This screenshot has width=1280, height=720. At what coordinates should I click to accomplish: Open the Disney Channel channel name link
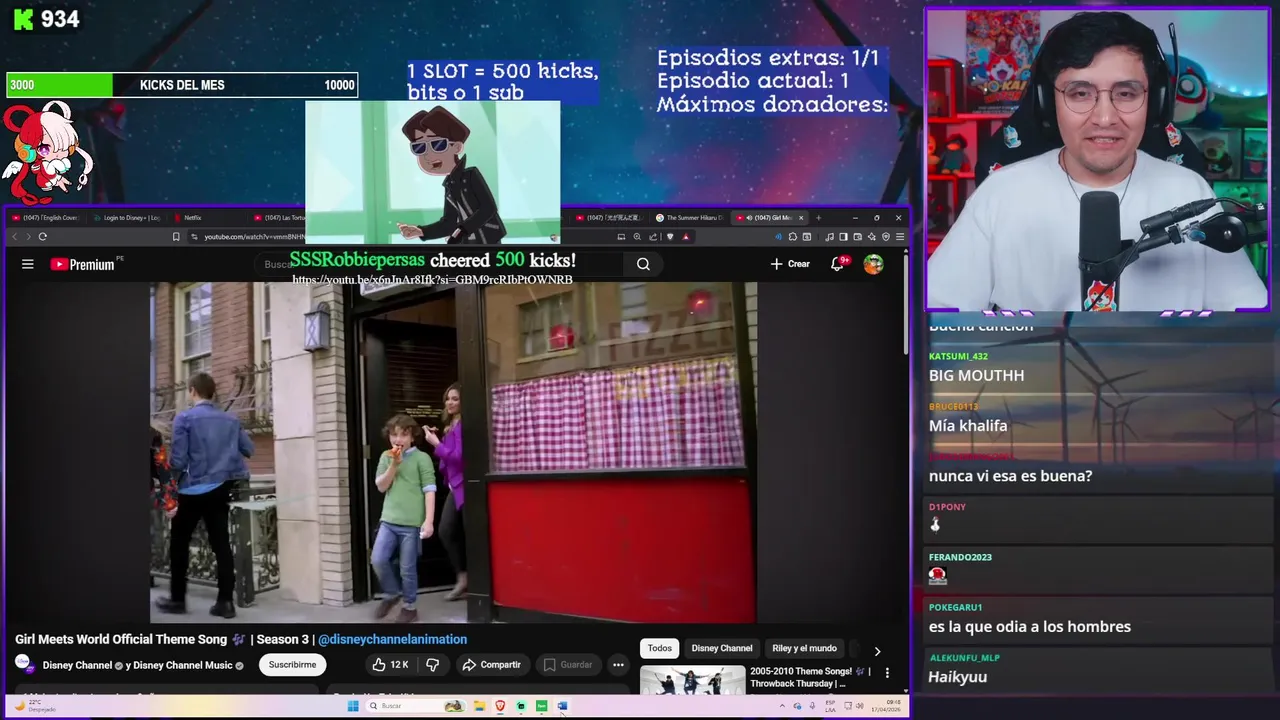(77, 665)
